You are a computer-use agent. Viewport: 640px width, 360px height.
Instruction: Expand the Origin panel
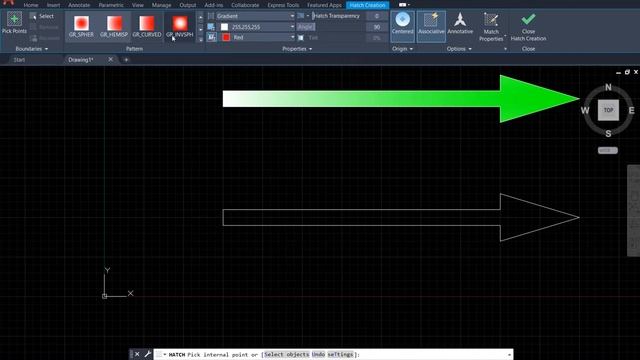pyautogui.click(x=402, y=49)
